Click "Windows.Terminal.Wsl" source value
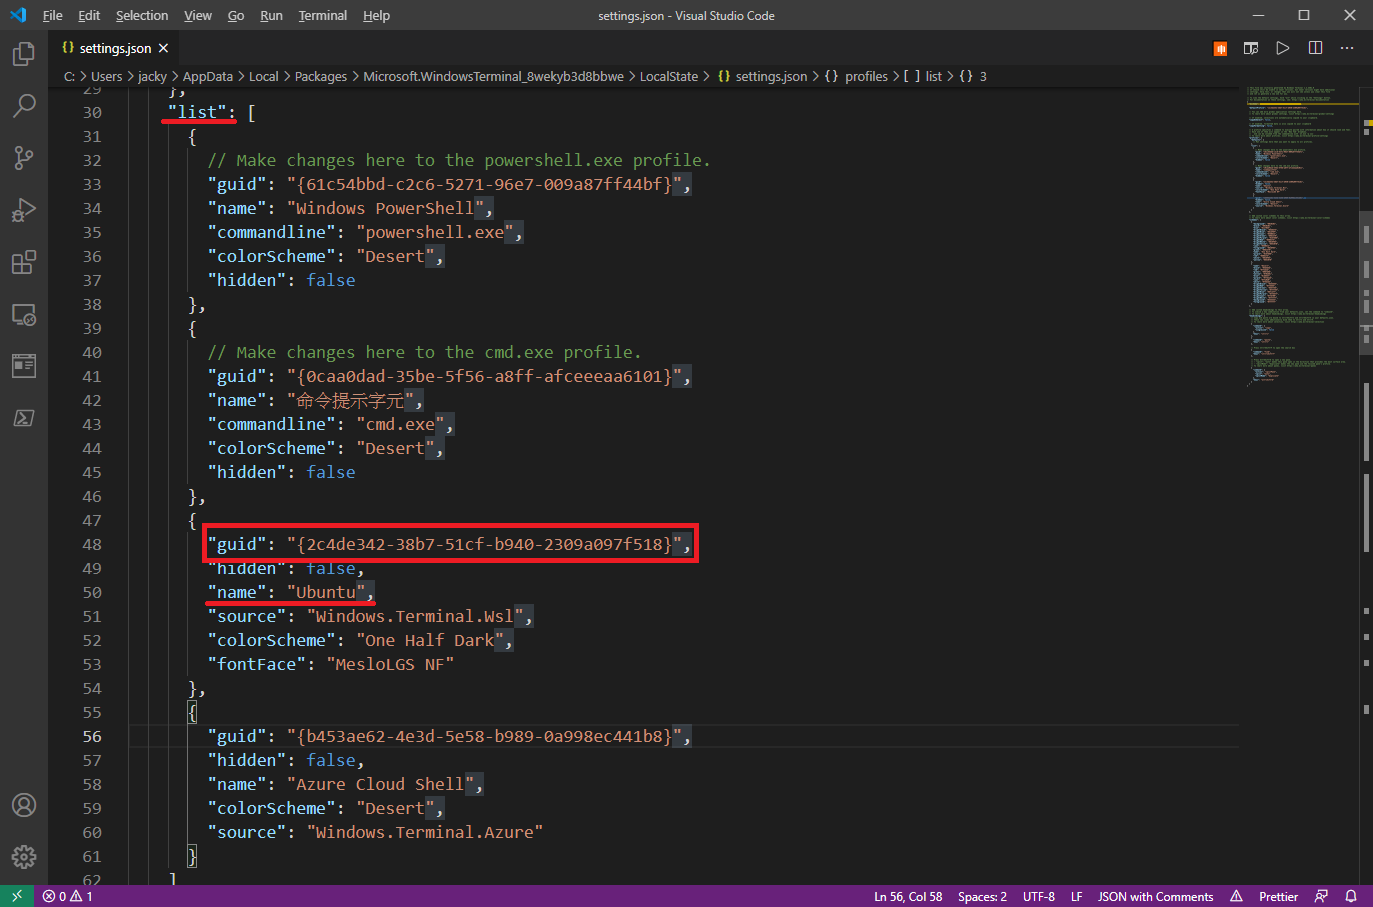This screenshot has width=1373, height=907. 415,616
